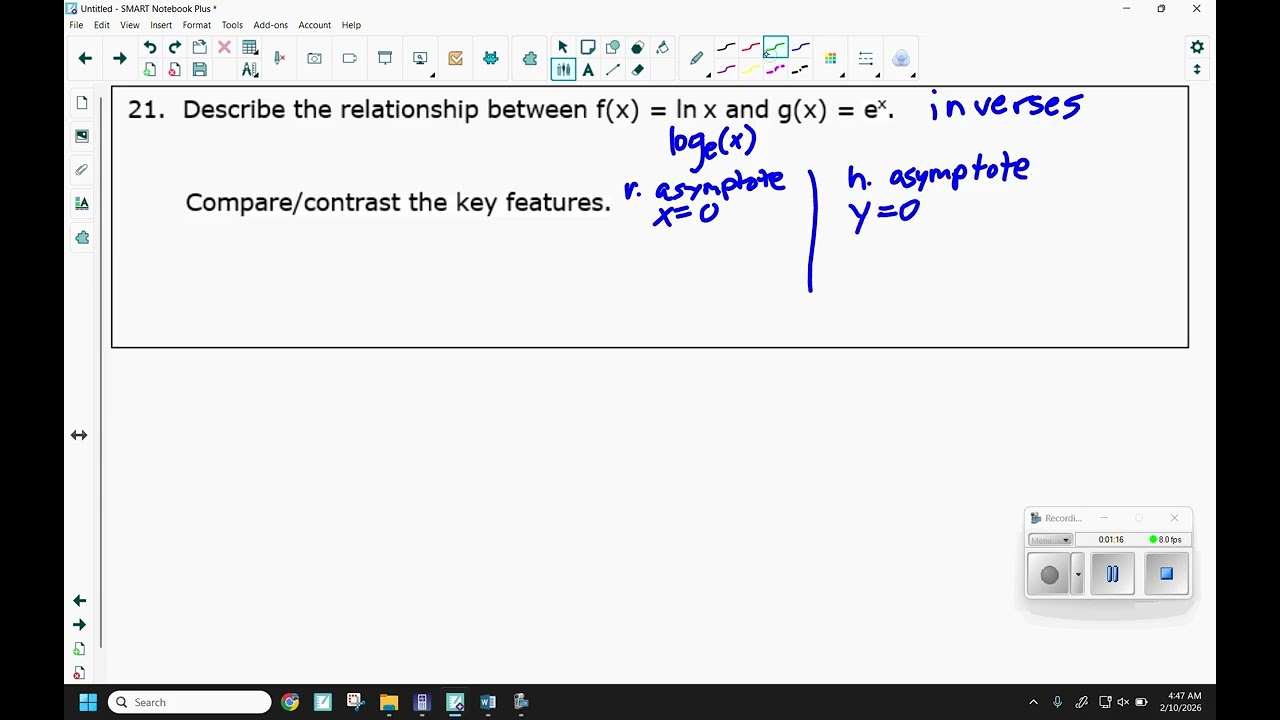1280x720 pixels.
Task: Expand the record button options arrow
Action: point(1078,575)
